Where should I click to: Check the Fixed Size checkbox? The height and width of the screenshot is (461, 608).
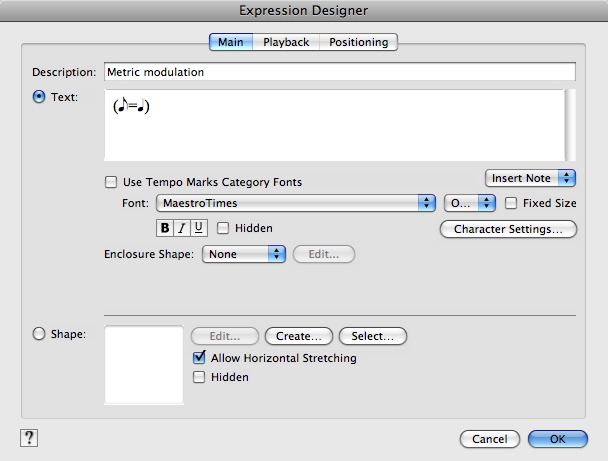click(x=511, y=203)
